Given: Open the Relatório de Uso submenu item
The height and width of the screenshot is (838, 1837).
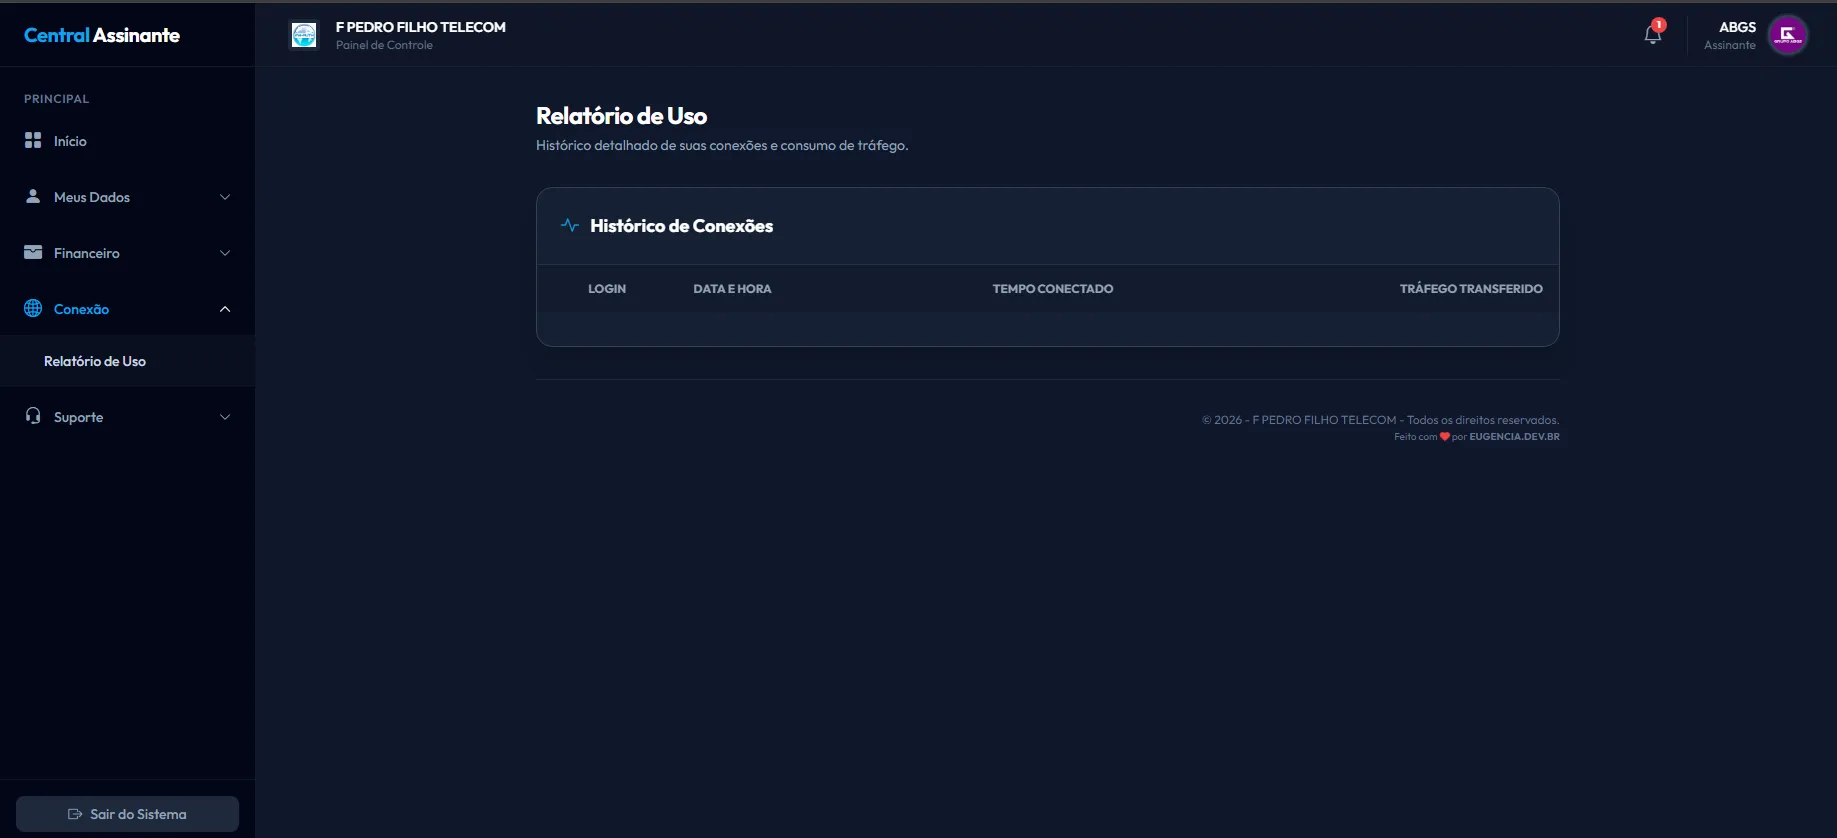Looking at the screenshot, I should (x=95, y=361).
